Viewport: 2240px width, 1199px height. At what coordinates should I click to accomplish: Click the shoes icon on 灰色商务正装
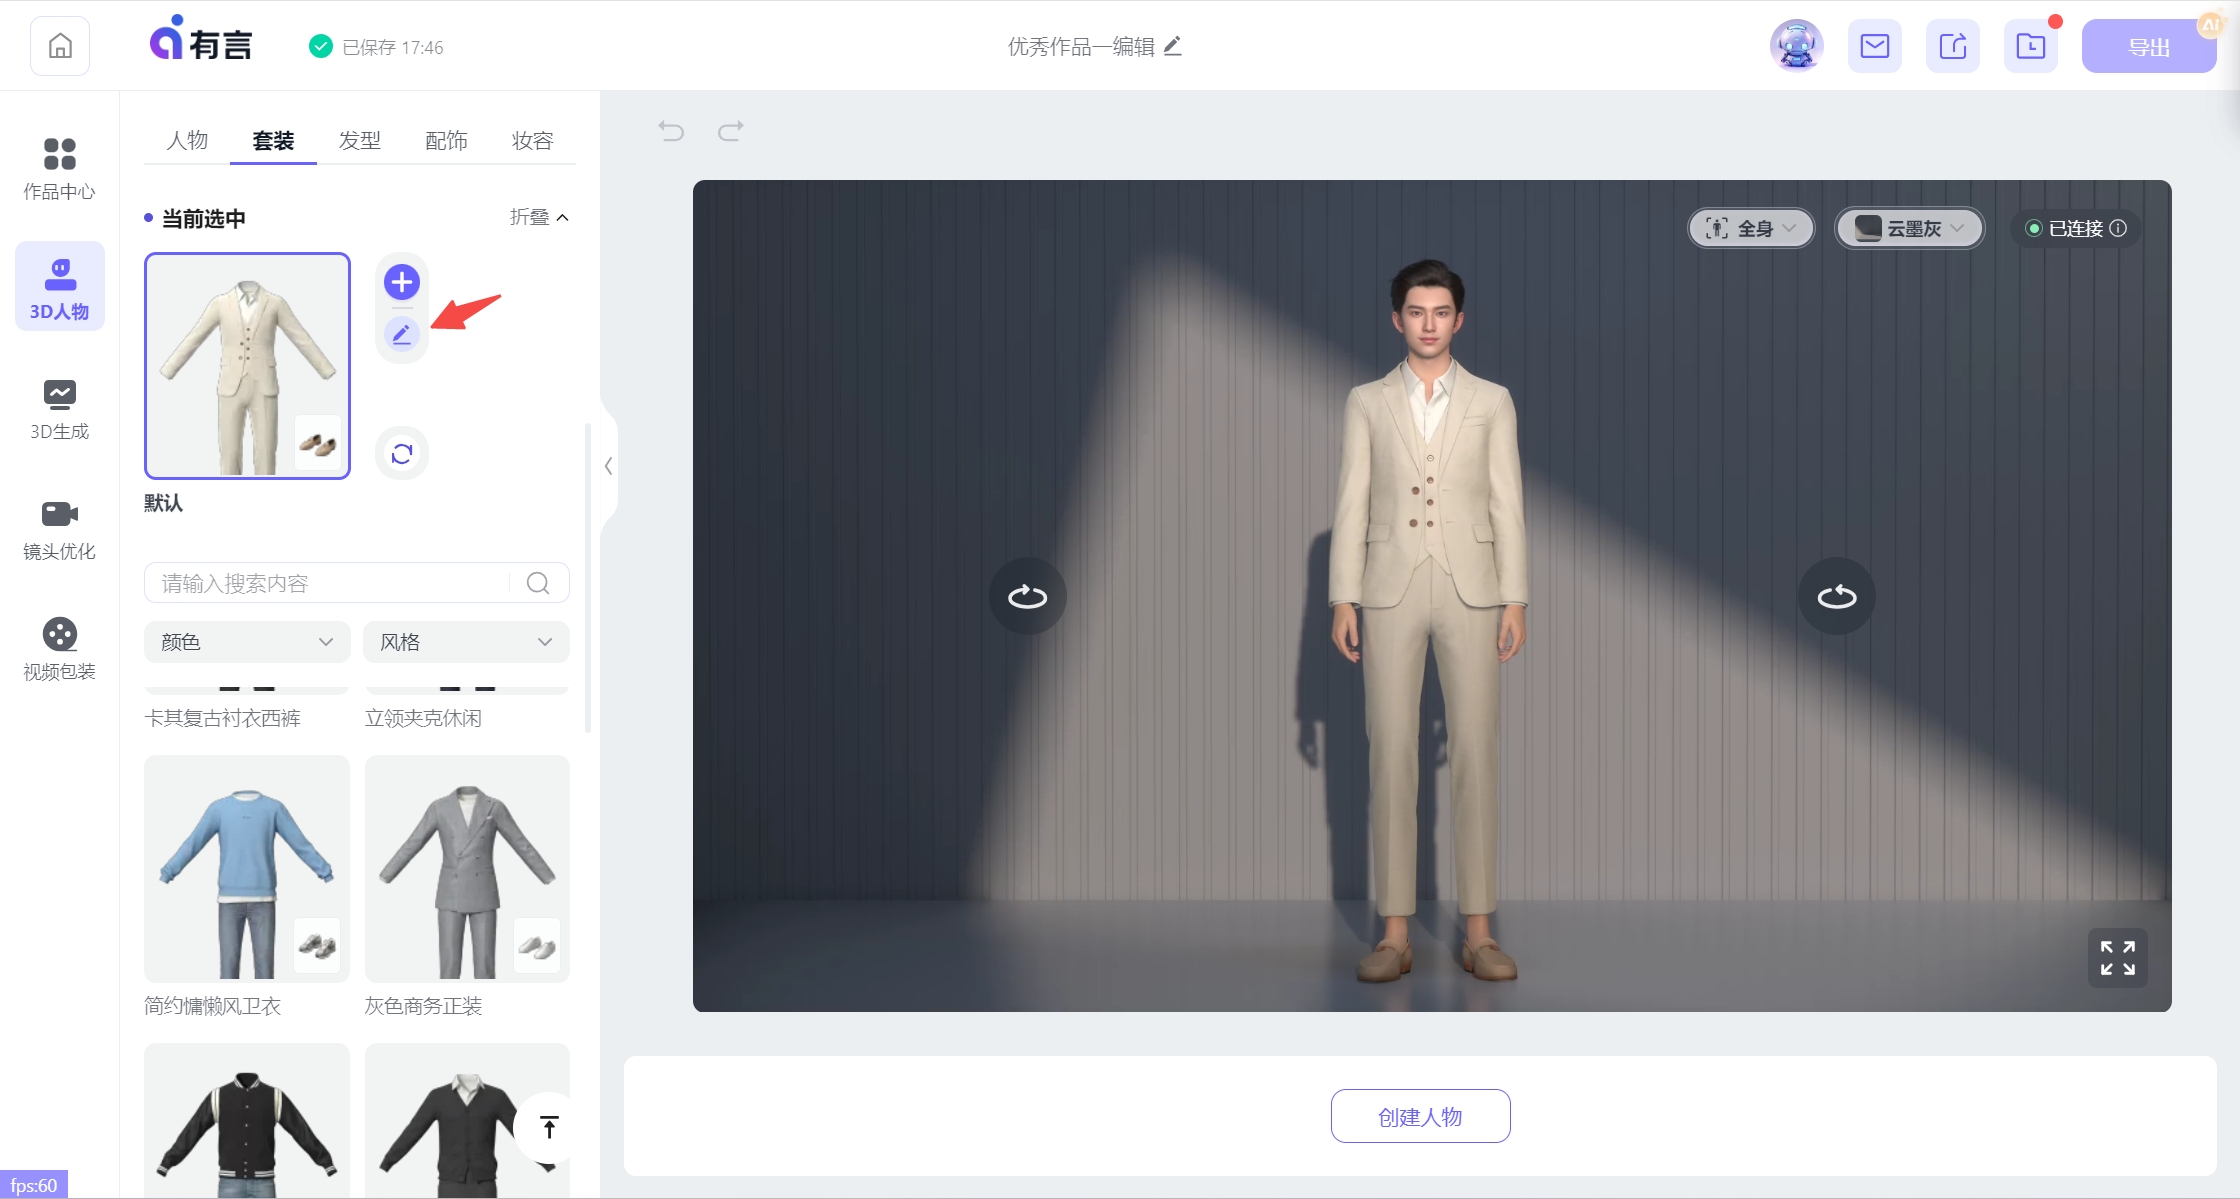(537, 945)
